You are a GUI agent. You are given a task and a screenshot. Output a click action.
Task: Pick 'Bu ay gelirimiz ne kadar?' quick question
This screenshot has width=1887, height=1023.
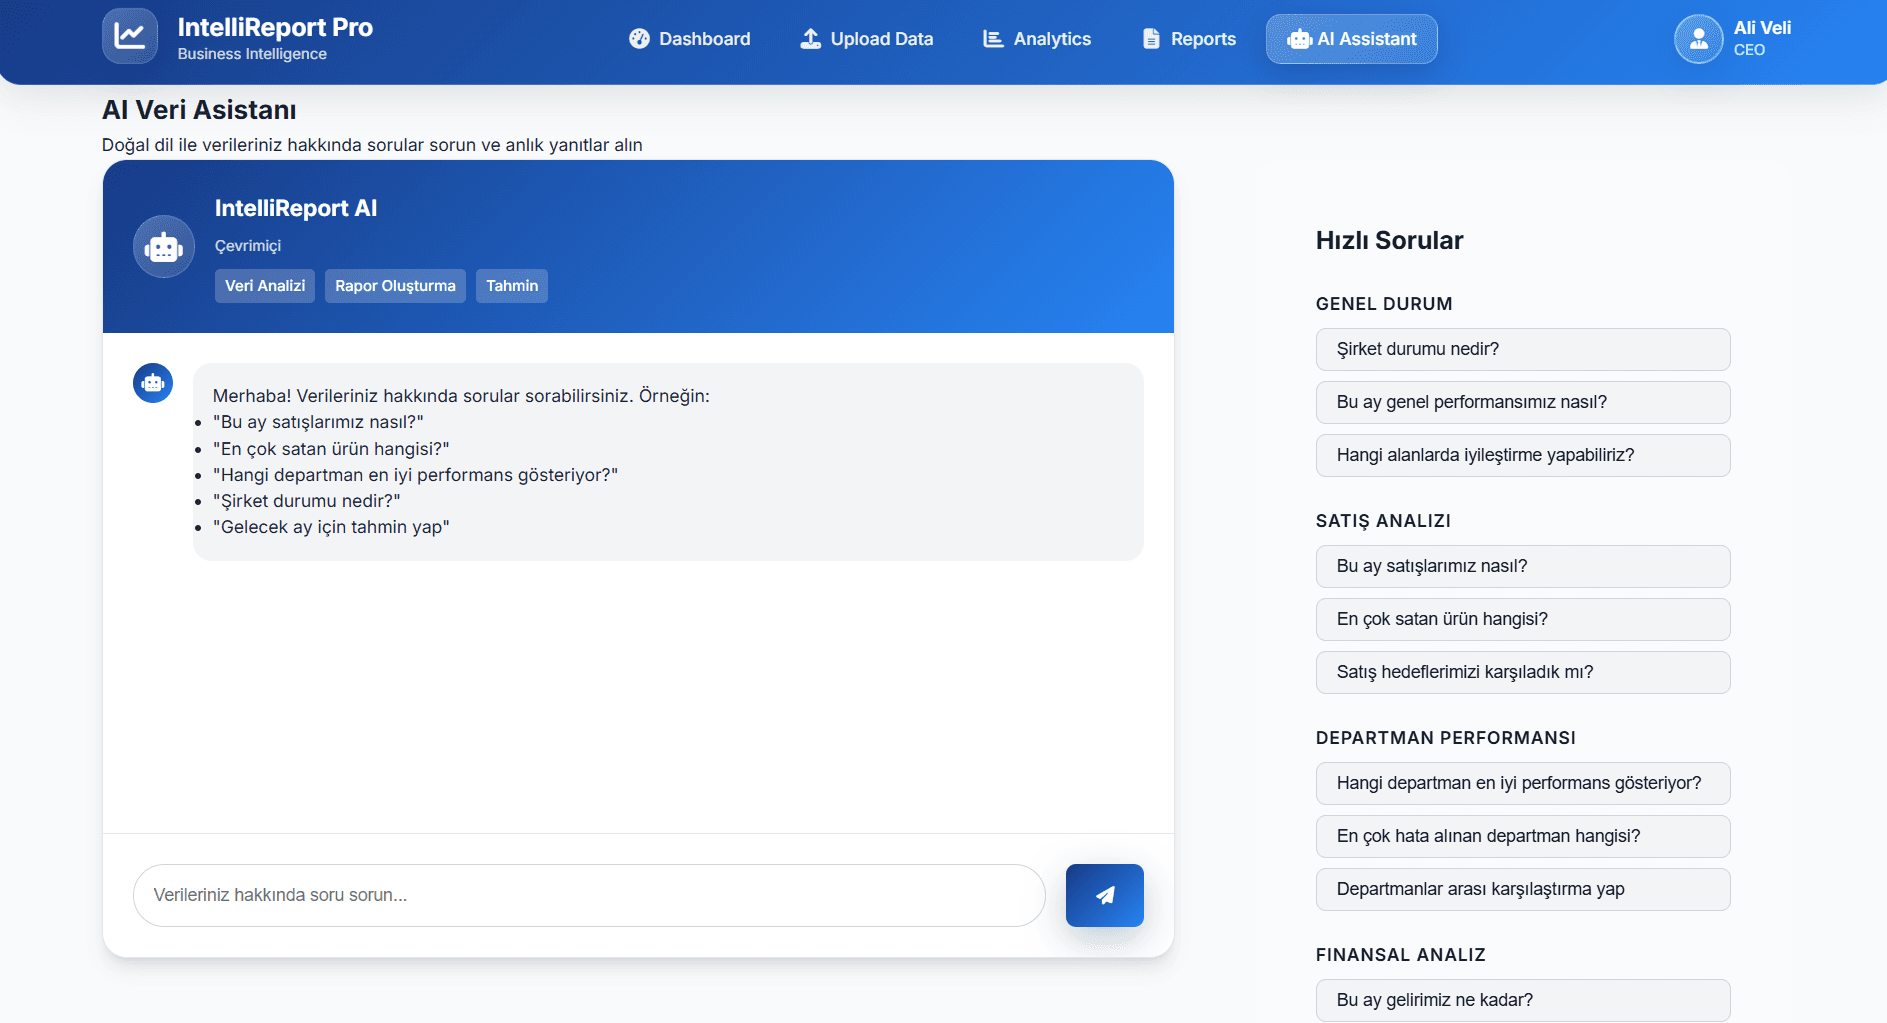[x=1522, y=1000]
